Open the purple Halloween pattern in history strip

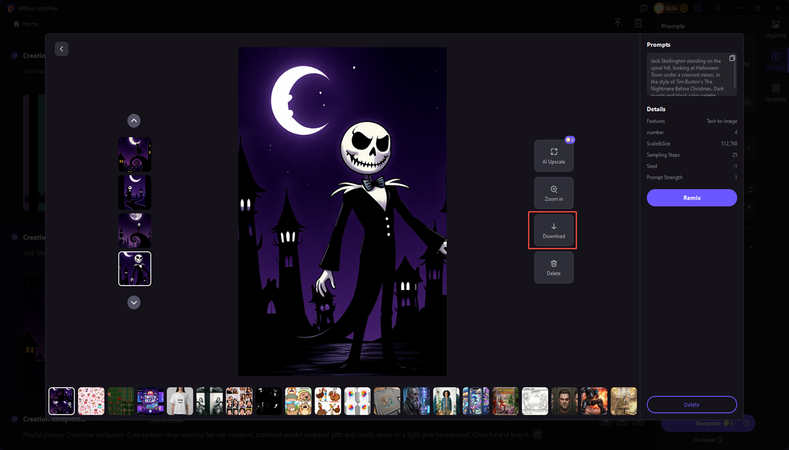click(61, 401)
